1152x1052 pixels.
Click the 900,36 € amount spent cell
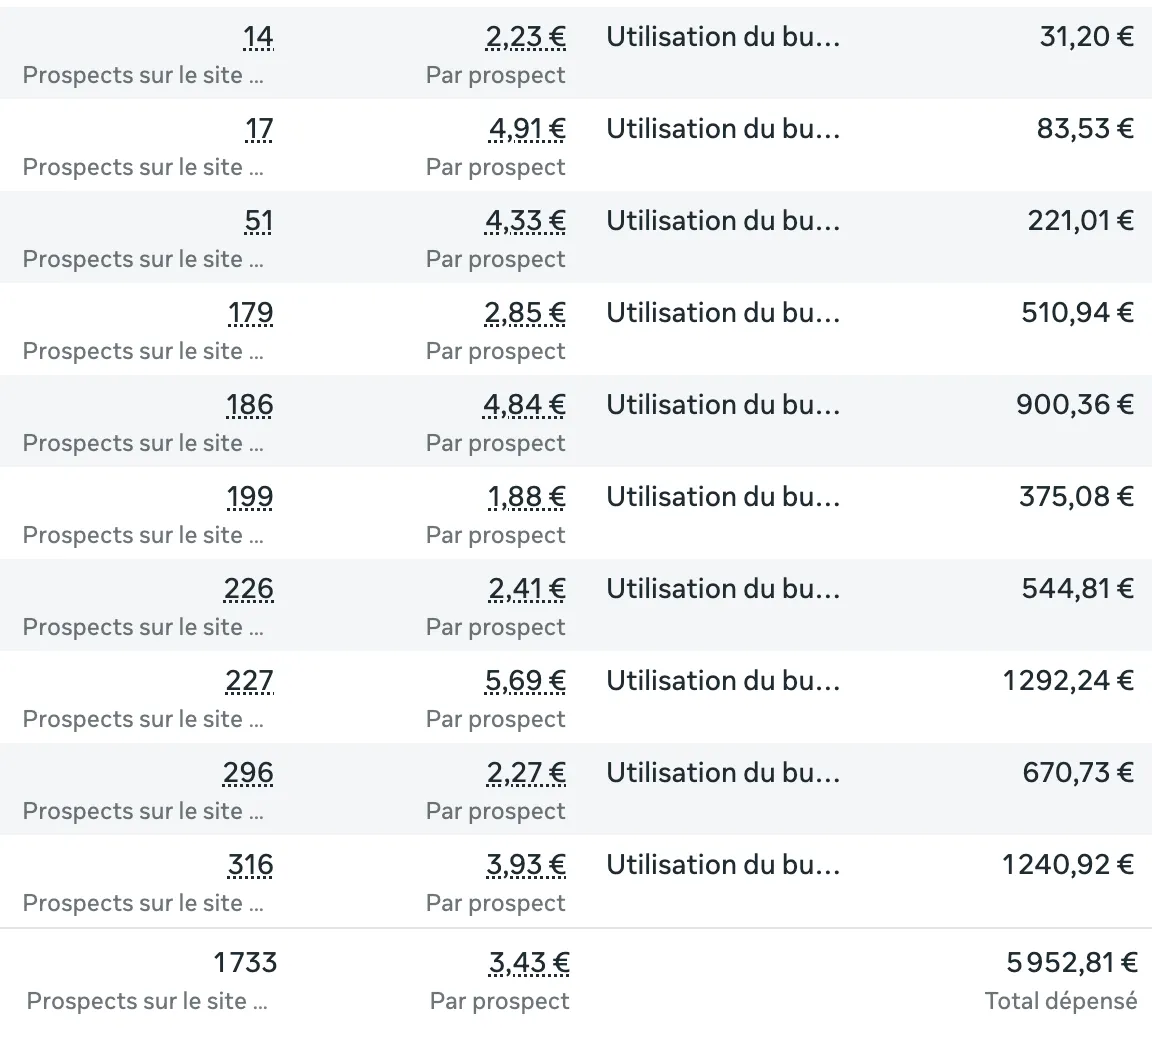click(x=1075, y=406)
